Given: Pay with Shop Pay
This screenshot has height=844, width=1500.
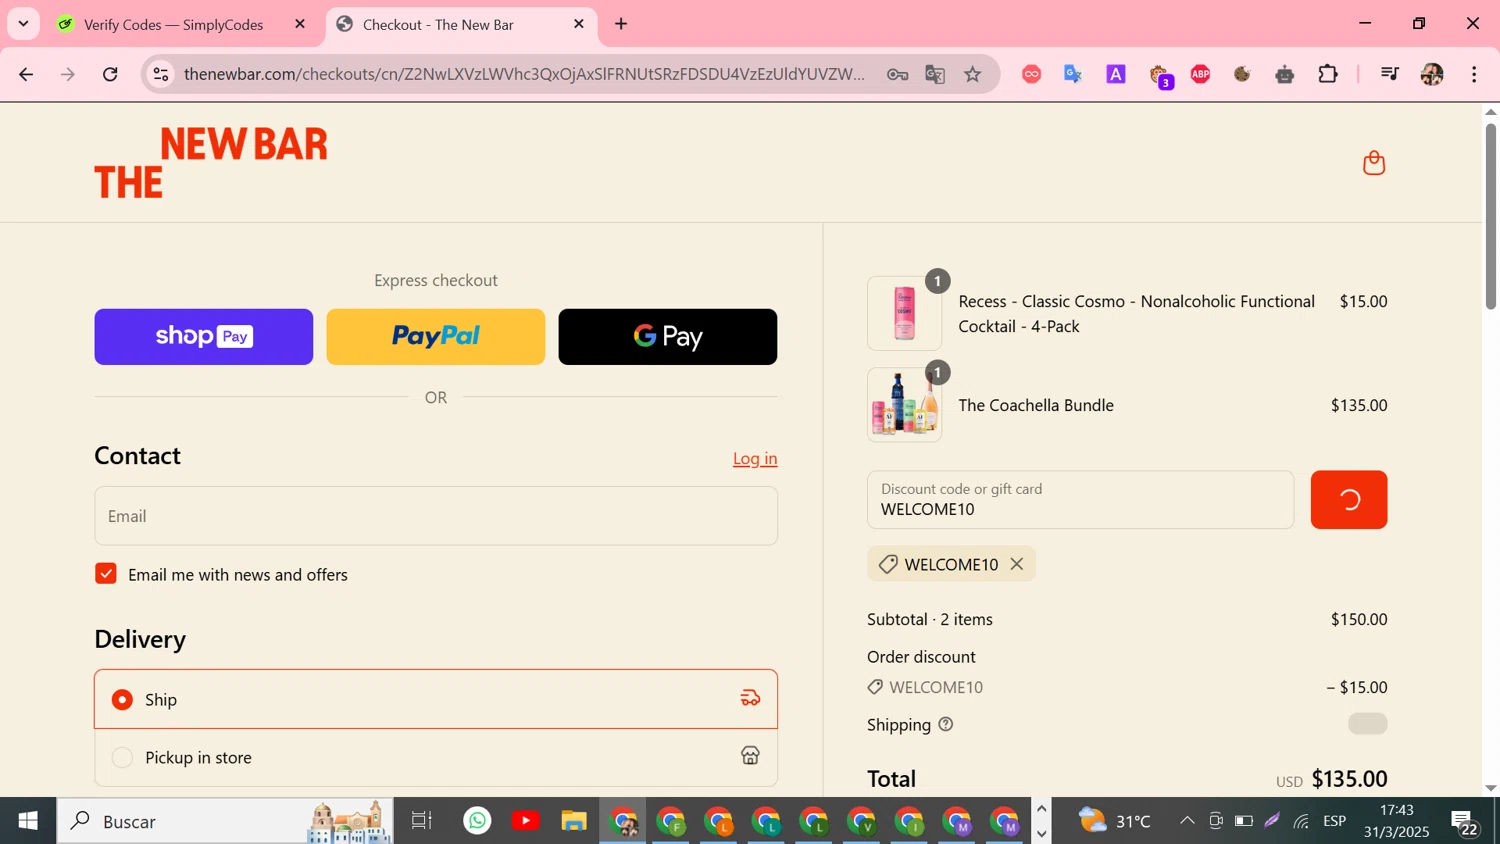Looking at the screenshot, I should tap(204, 337).
